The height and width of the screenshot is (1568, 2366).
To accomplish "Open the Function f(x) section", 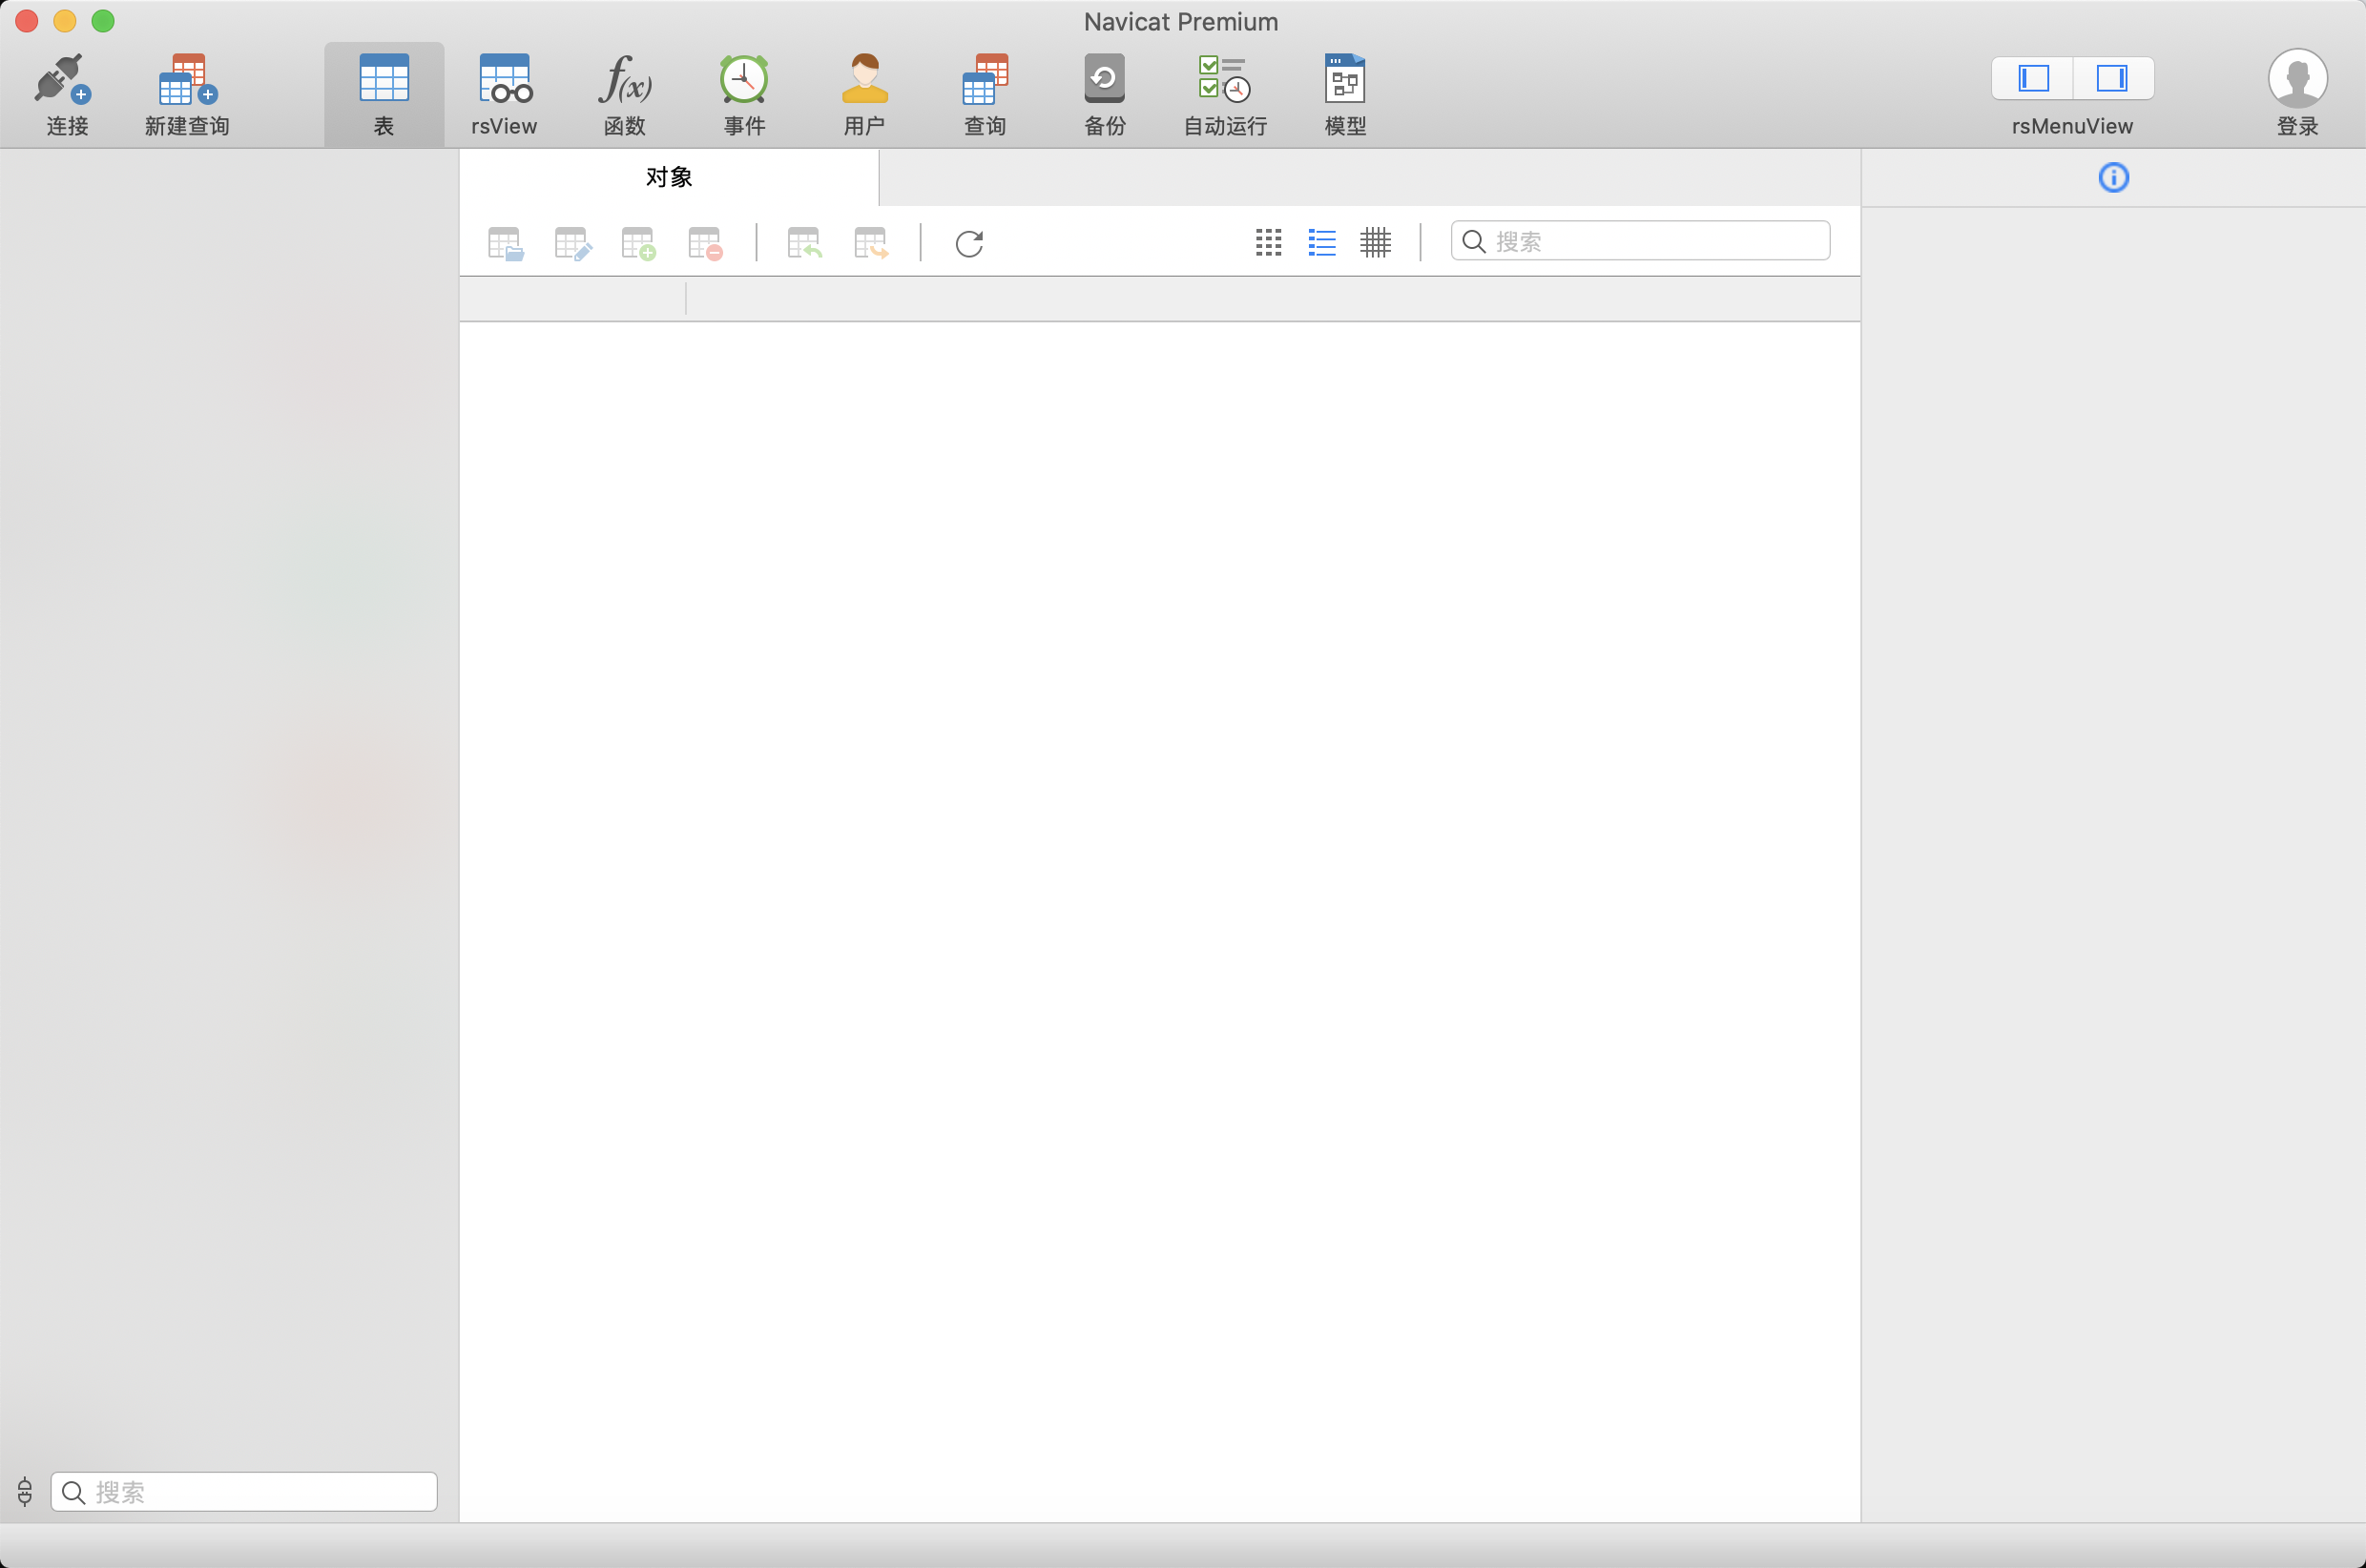I will [624, 79].
